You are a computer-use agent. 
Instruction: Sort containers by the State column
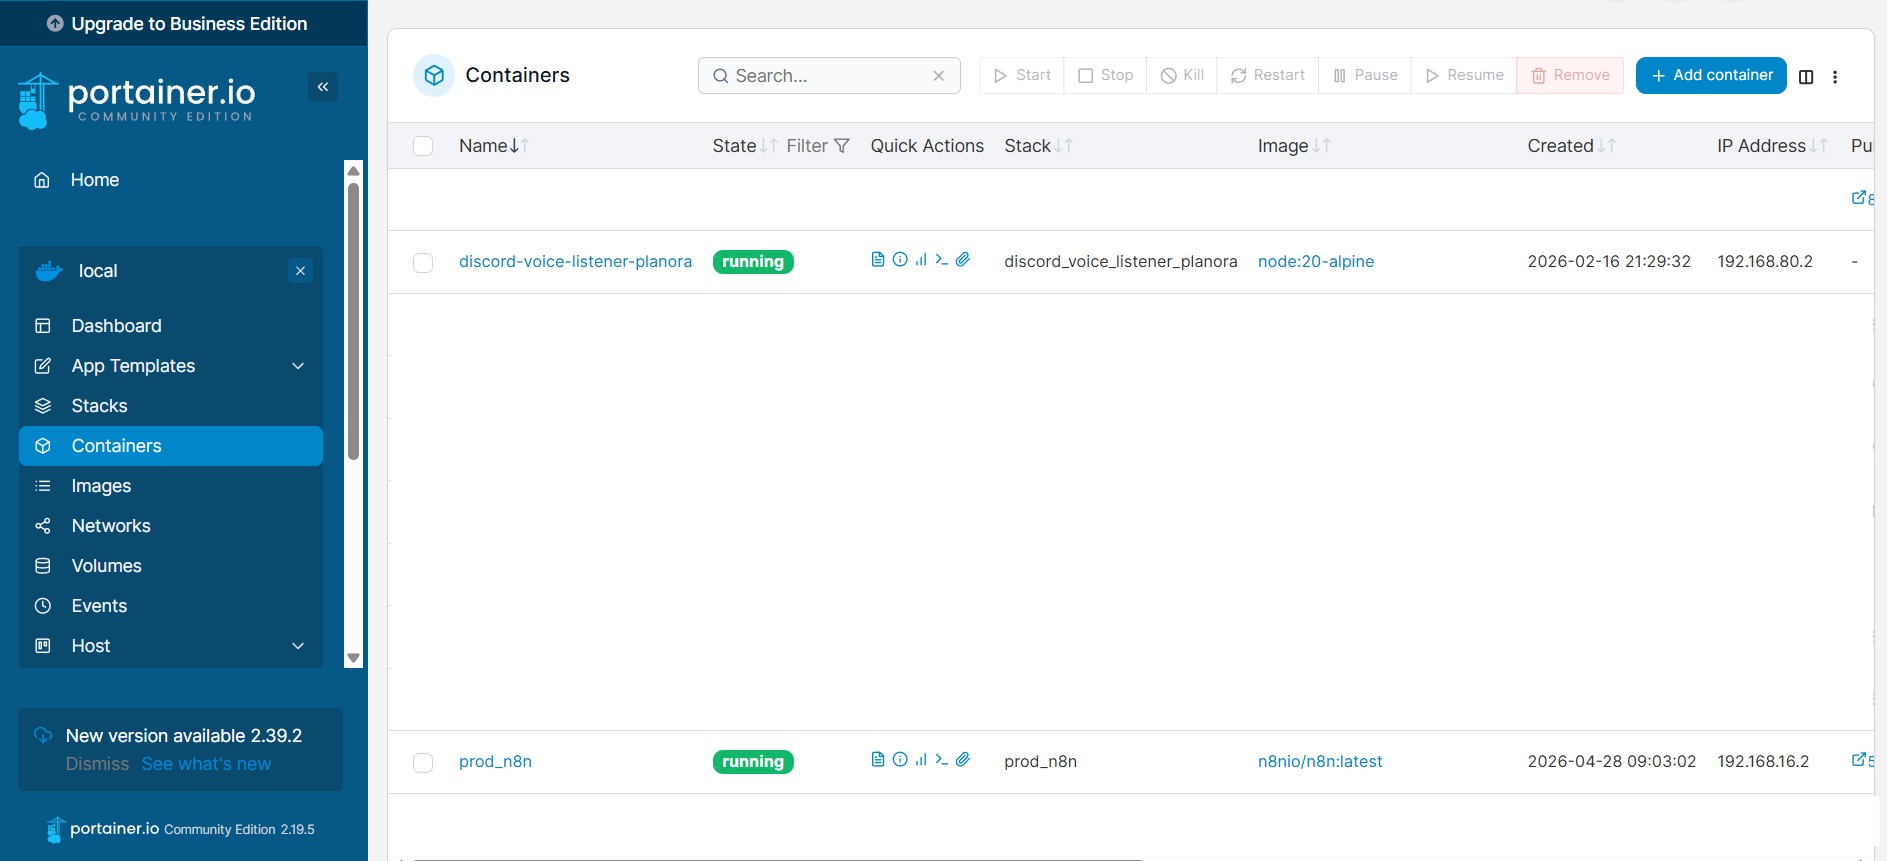(x=745, y=146)
